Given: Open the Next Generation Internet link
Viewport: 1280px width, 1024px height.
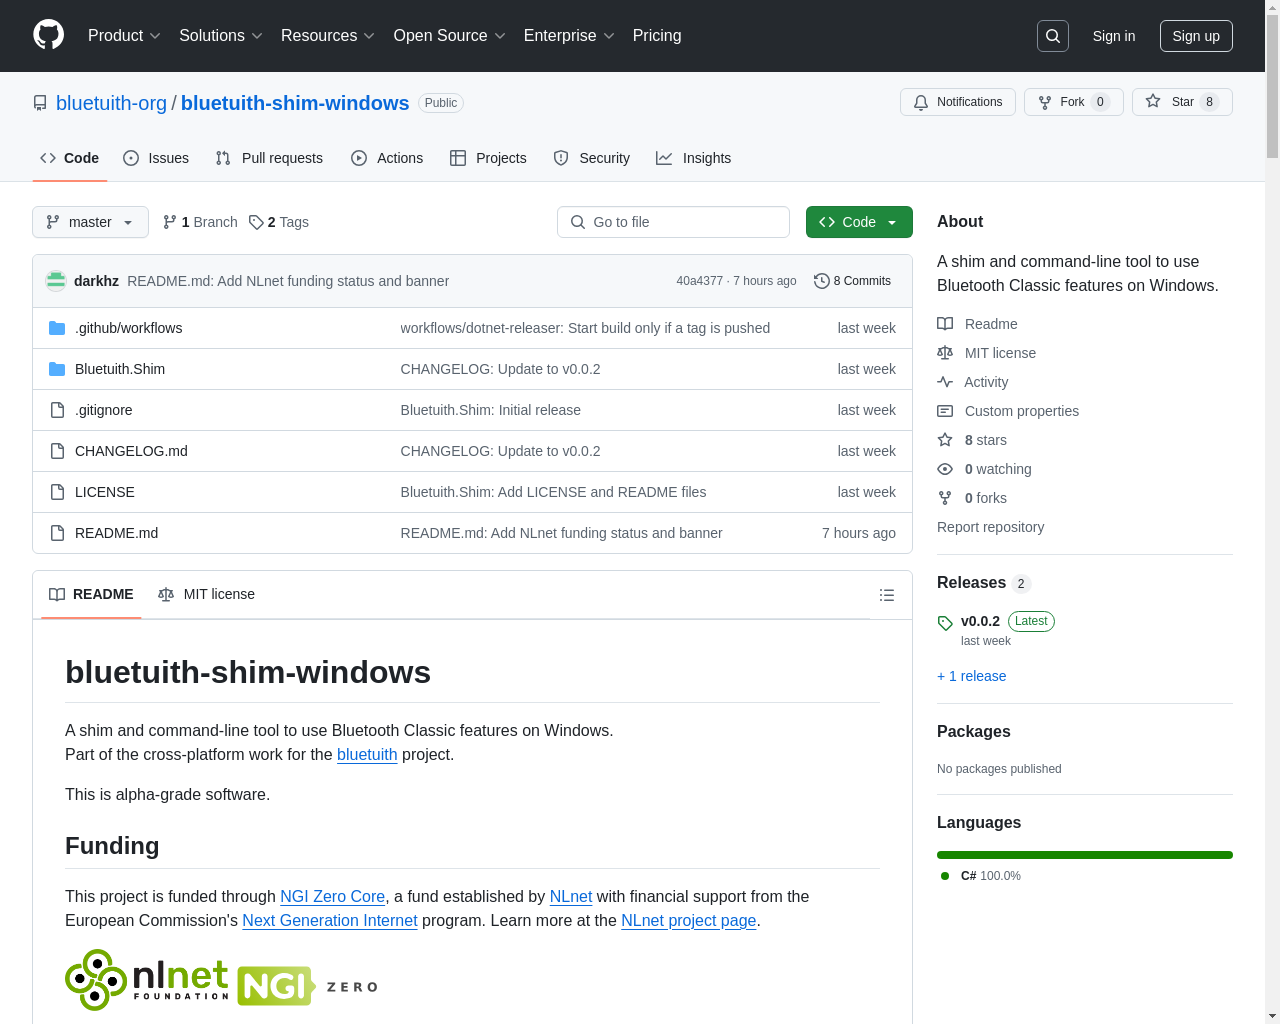Looking at the screenshot, I should tap(330, 920).
